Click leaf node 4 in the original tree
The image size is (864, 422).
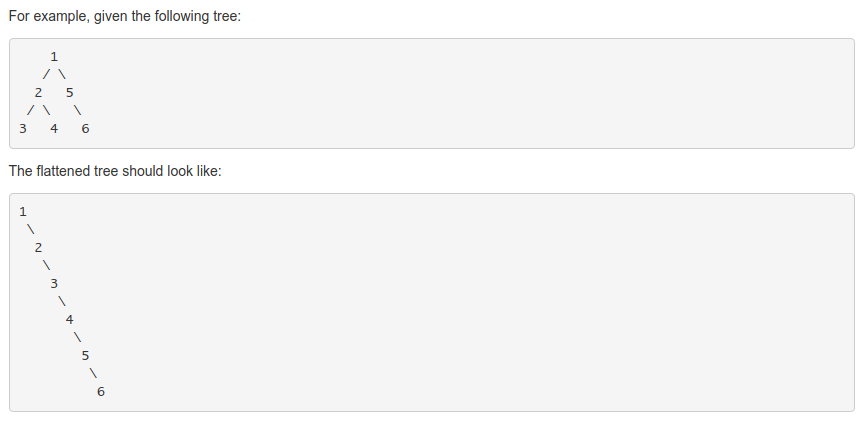pyautogui.click(x=54, y=128)
